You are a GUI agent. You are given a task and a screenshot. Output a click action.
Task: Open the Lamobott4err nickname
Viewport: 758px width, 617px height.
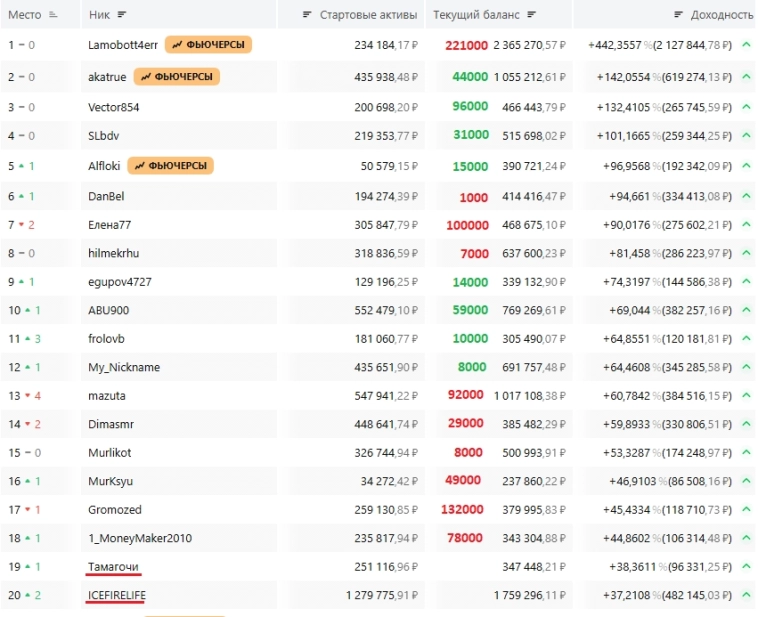pyautogui.click(x=123, y=45)
